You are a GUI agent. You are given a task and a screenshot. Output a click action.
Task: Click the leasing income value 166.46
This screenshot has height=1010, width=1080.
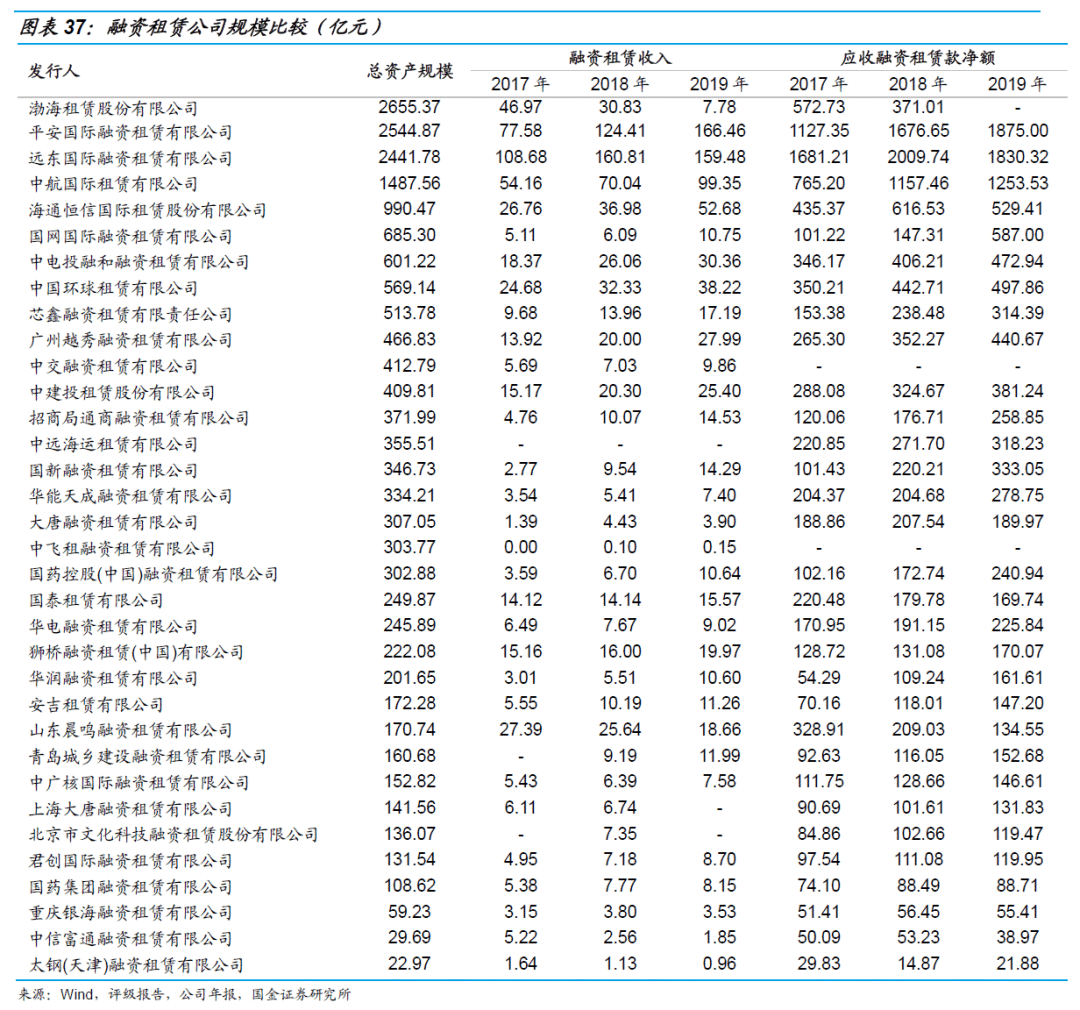click(719, 130)
